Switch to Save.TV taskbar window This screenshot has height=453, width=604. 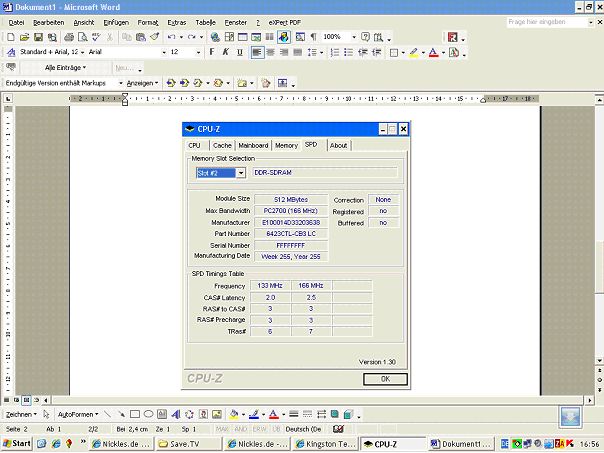pos(189,444)
